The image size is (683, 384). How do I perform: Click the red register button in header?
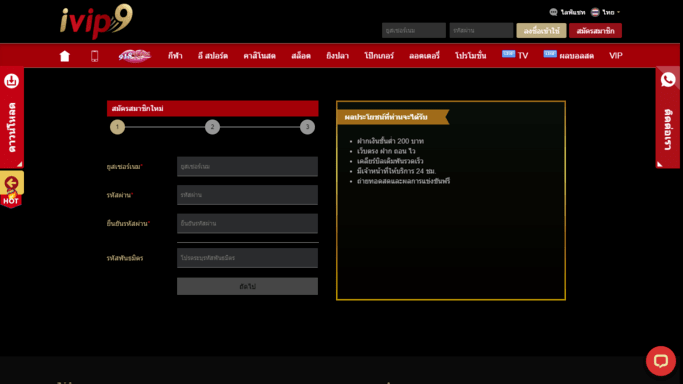[595, 30]
